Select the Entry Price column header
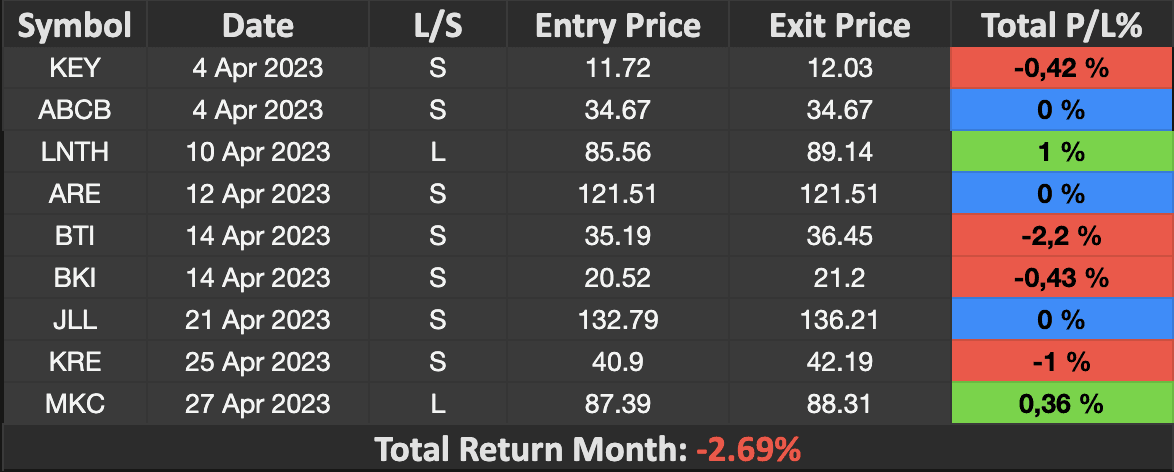Viewport: 1174px width, 472px height. tap(618, 25)
